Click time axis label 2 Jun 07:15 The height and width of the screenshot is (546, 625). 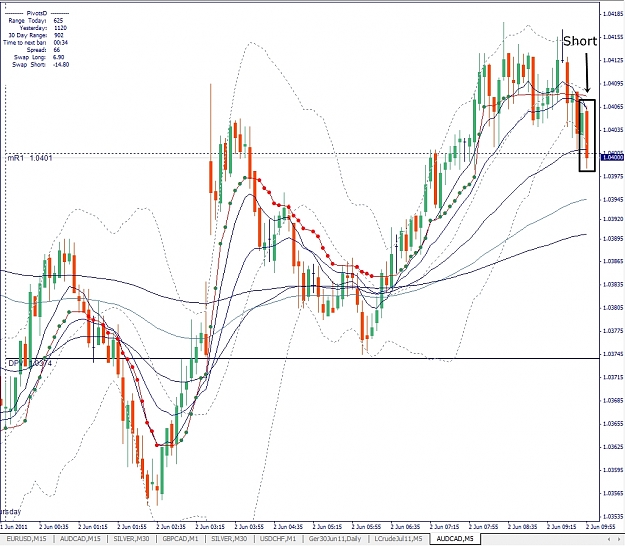pyautogui.click(x=444, y=526)
